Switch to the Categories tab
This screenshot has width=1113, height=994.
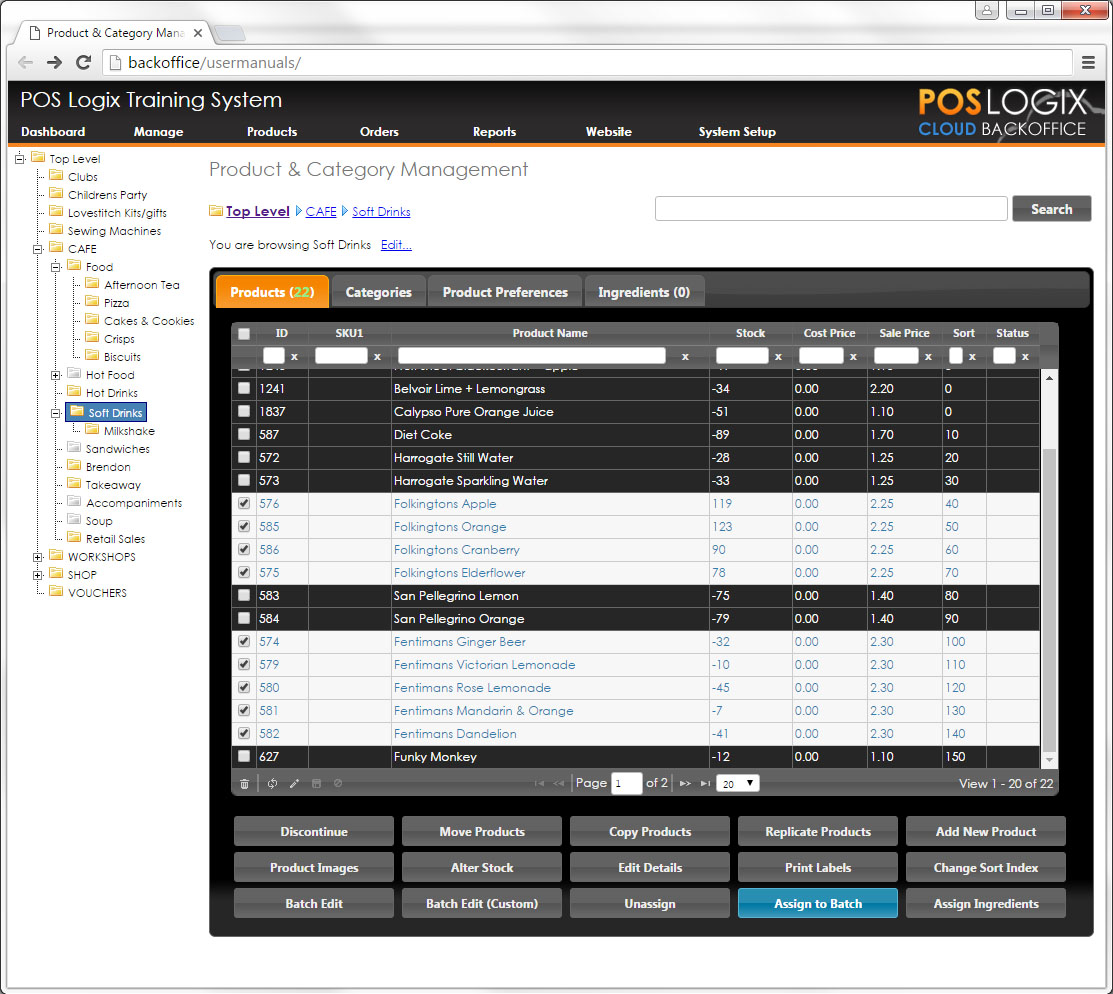click(378, 292)
